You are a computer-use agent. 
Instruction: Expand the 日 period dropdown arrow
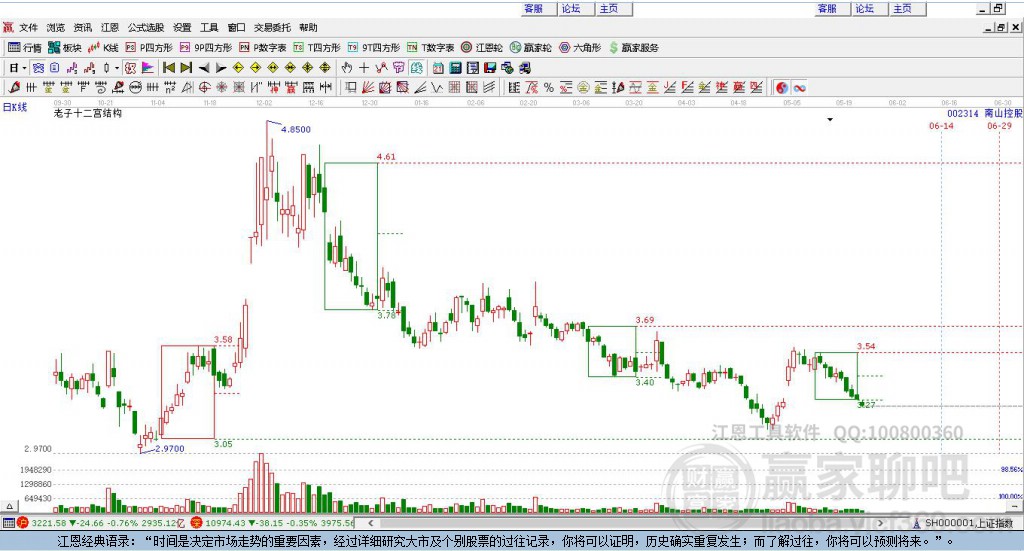point(24,68)
